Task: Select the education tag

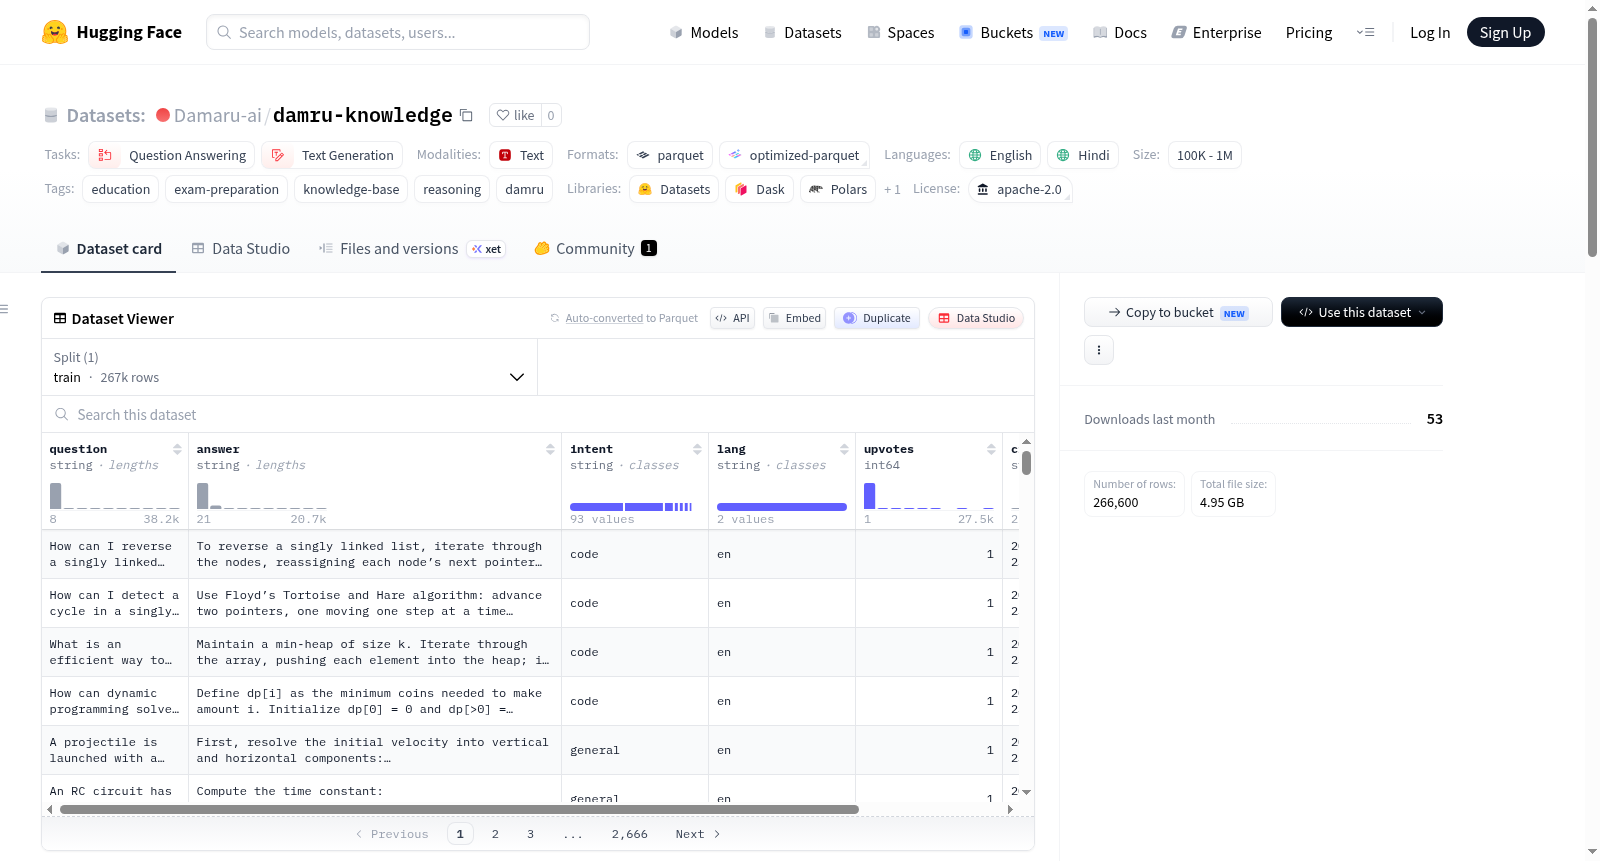Action: click(x=121, y=189)
